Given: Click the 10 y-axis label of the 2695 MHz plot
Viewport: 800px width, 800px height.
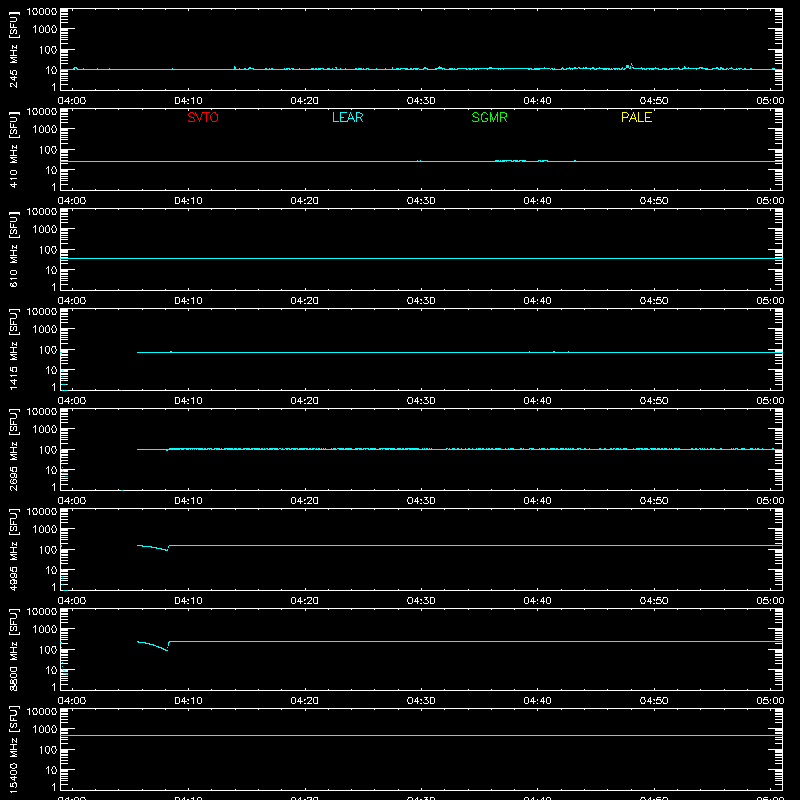Looking at the screenshot, I should click(x=51, y=470).
